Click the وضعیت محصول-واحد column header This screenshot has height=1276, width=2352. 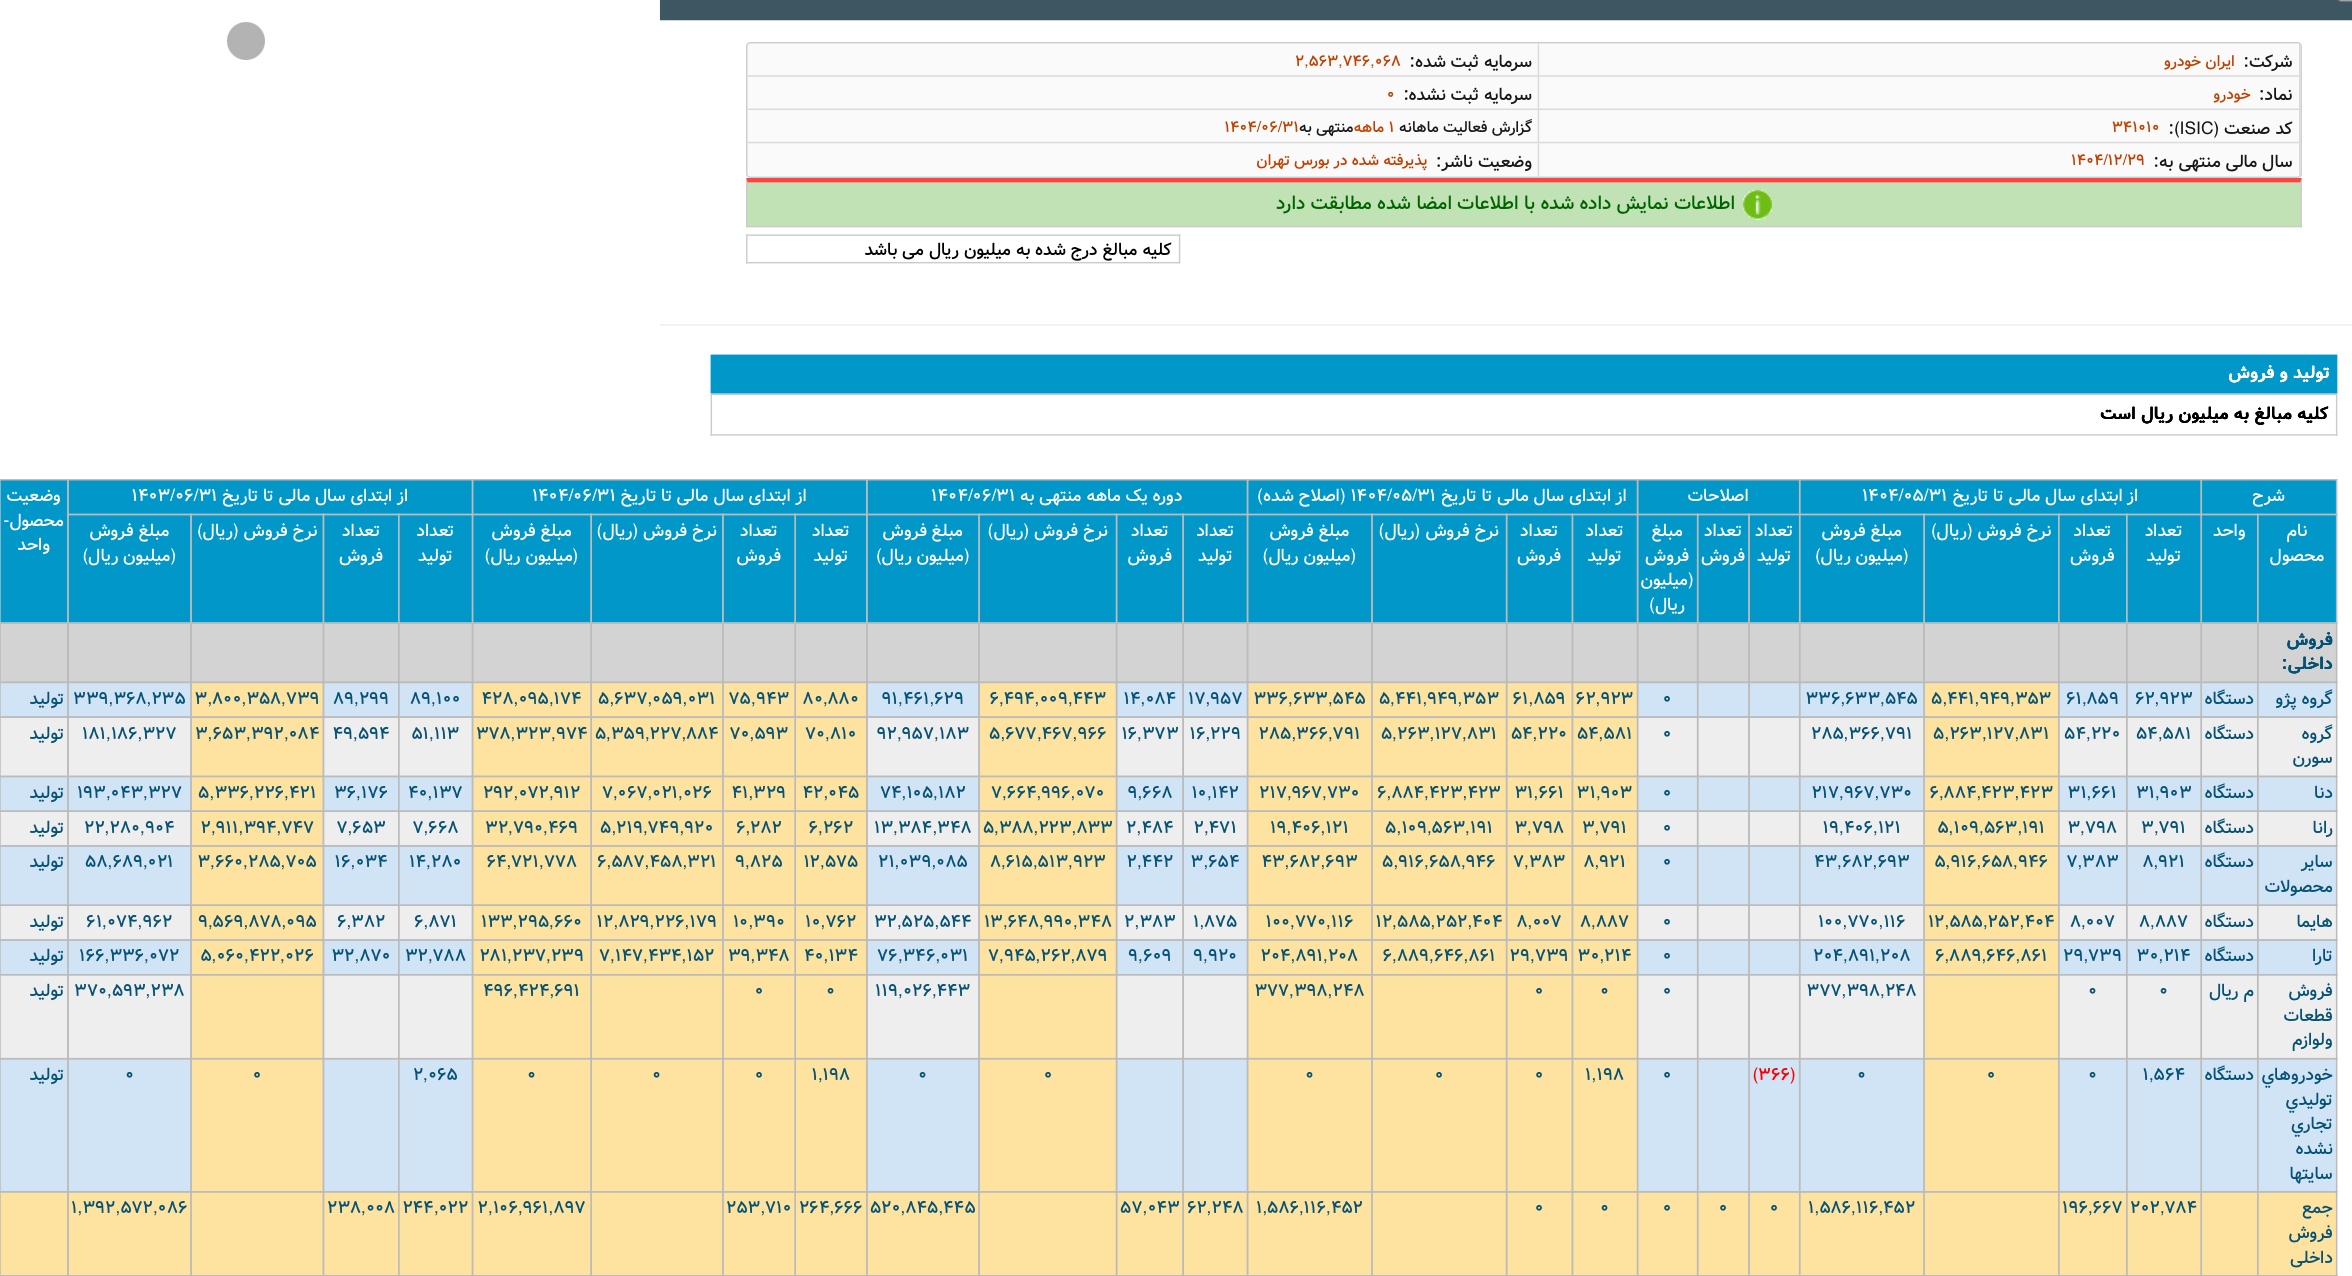tap(34, 520)
